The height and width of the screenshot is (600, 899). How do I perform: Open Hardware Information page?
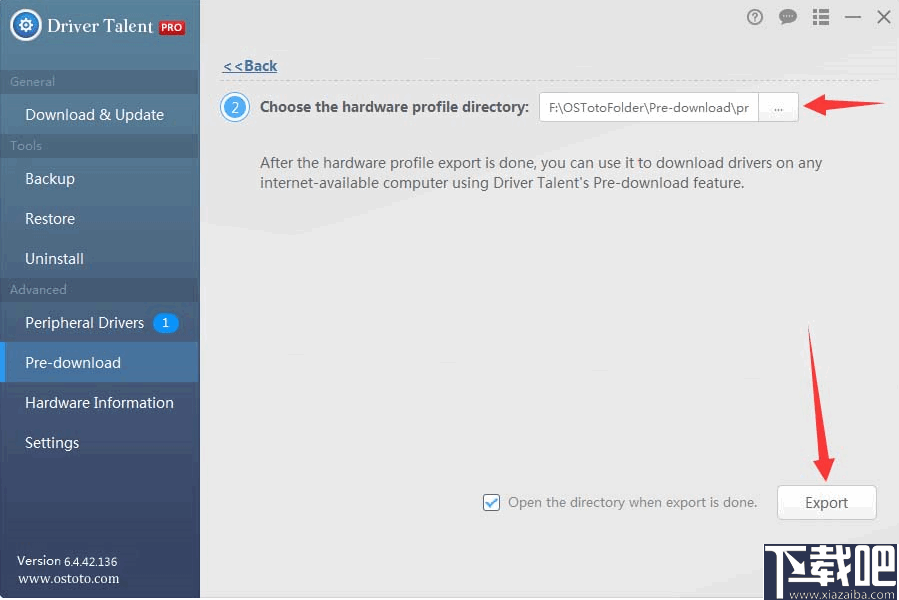100,403
